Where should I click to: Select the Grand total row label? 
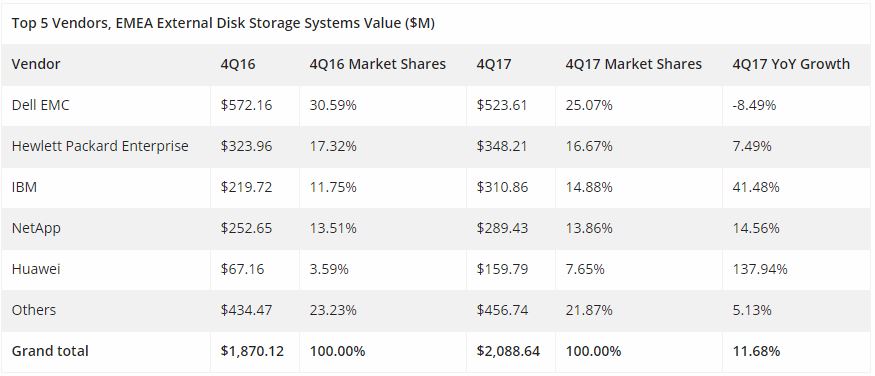click(x=50, y=351)
